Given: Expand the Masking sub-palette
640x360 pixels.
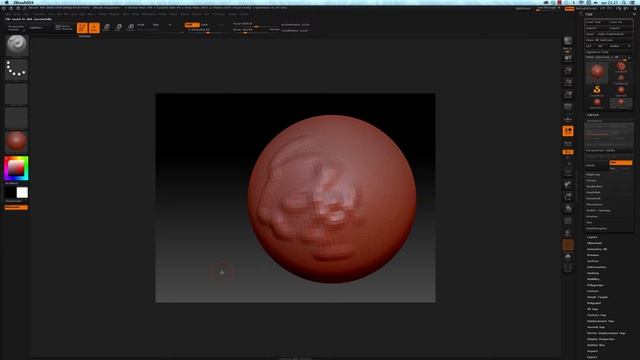Looking at the screenshot, I should click(x=593, y=273).
